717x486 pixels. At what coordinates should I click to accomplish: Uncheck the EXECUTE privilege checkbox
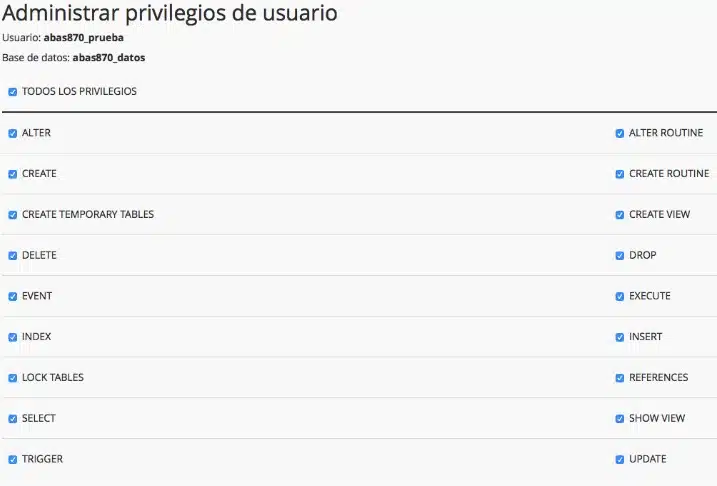620,297
